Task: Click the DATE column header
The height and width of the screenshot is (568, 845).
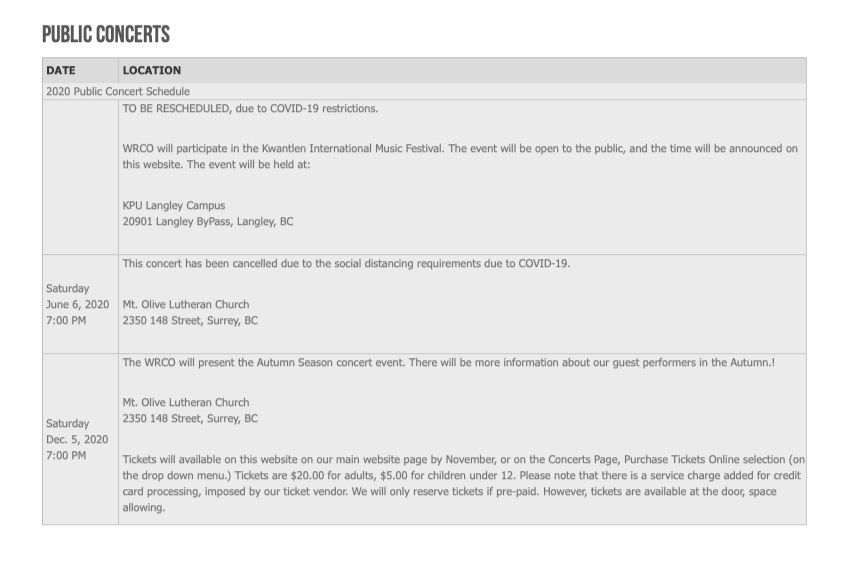Action: [60, 70]
